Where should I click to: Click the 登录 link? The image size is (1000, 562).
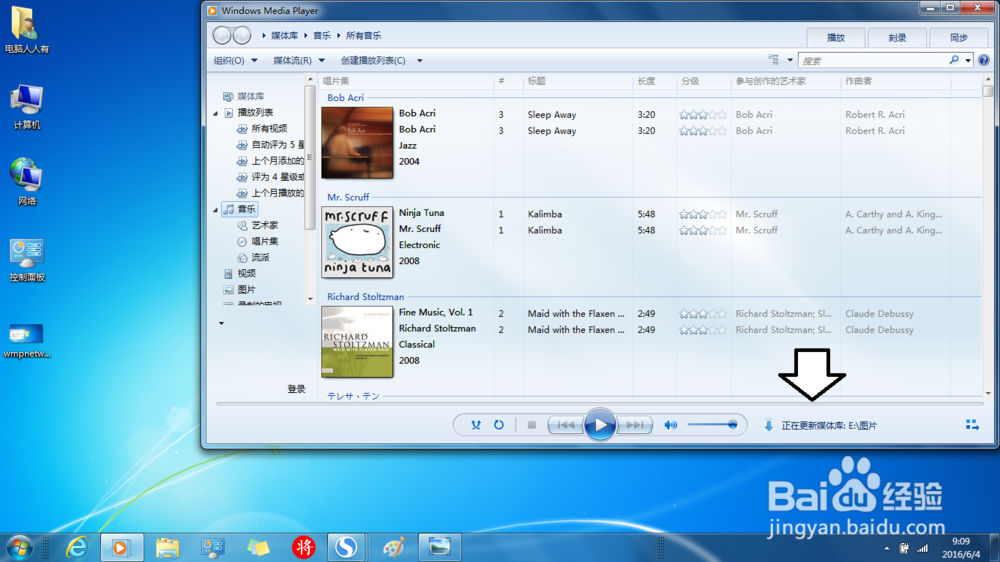coord(296,389)
